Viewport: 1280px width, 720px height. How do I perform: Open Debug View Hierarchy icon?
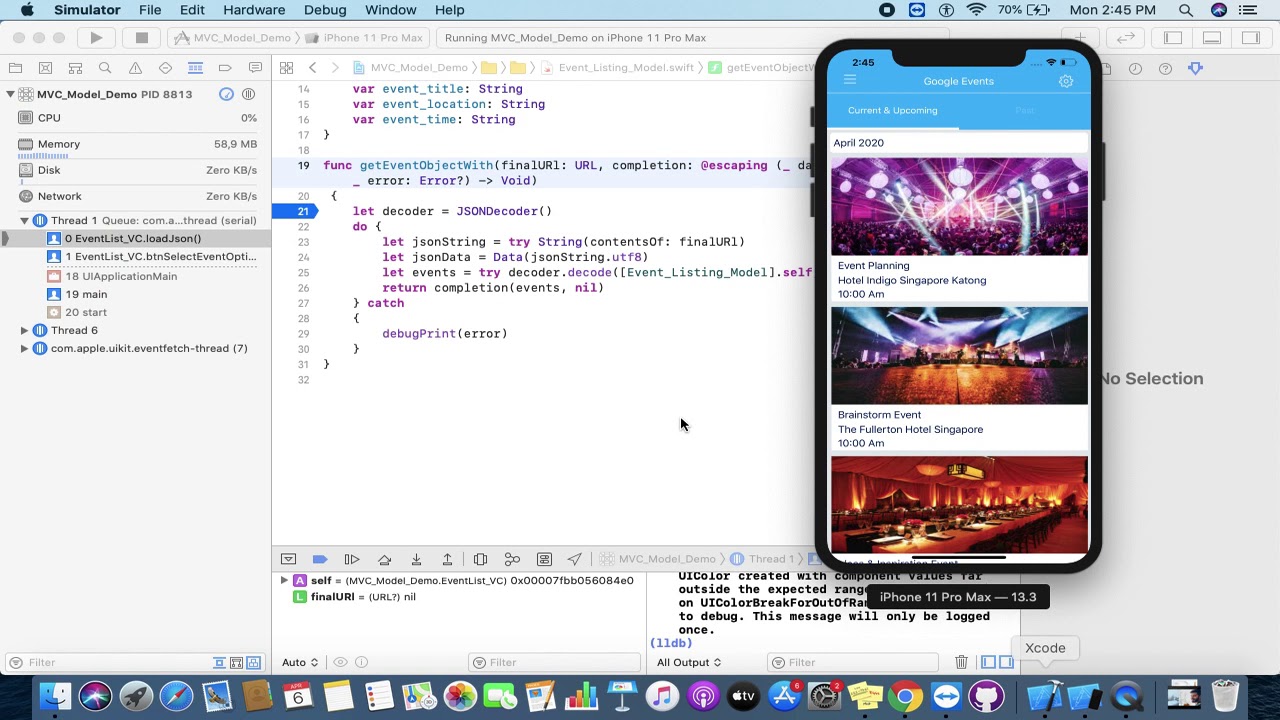click(480, 559)
